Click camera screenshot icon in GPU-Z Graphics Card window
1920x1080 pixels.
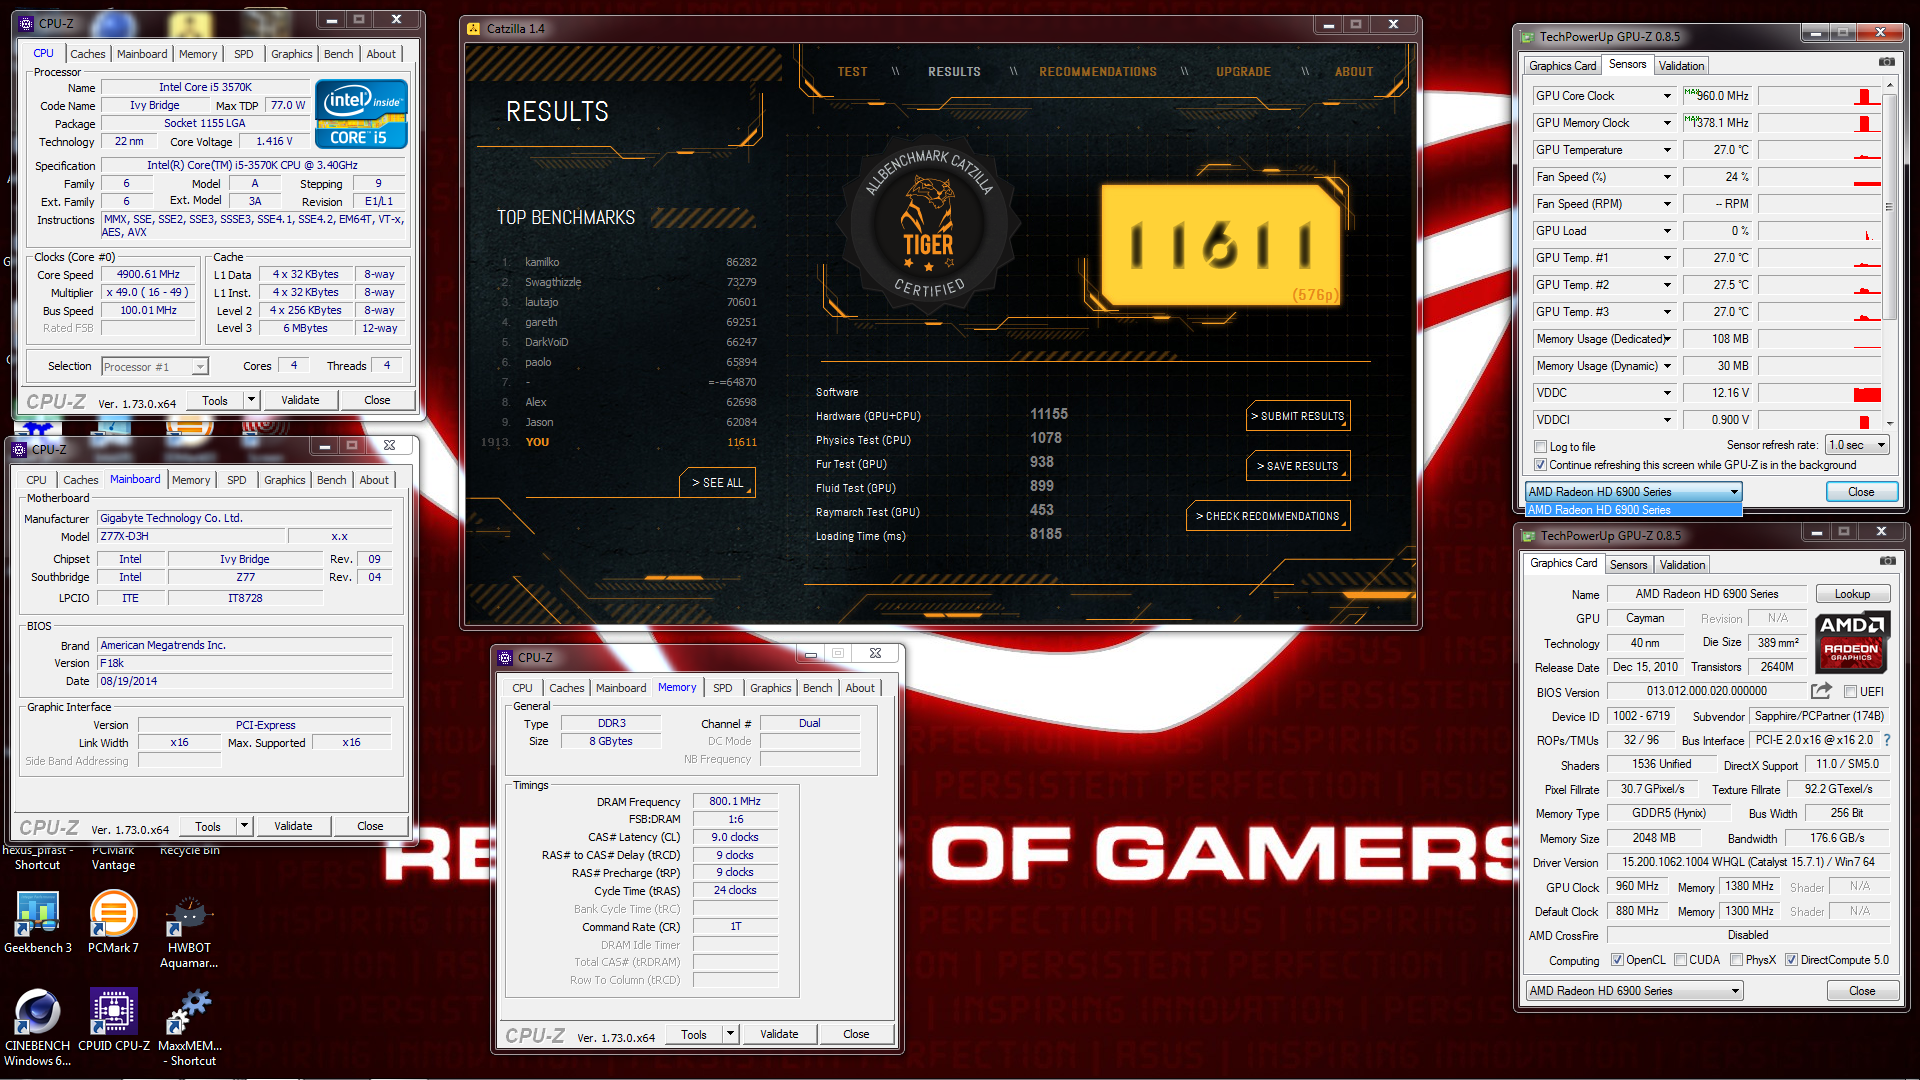(1887, 562)
